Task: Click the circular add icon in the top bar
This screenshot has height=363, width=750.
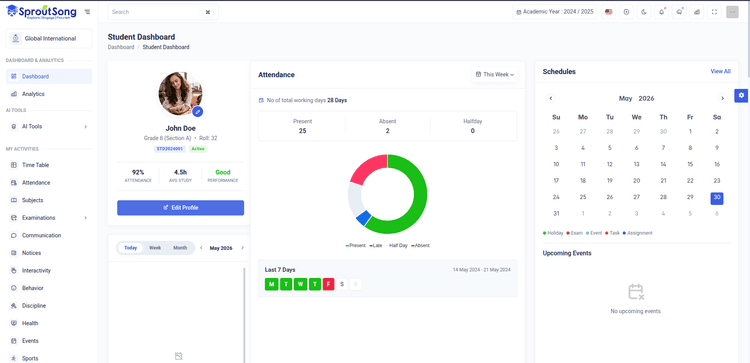Action: click(627, 12)
